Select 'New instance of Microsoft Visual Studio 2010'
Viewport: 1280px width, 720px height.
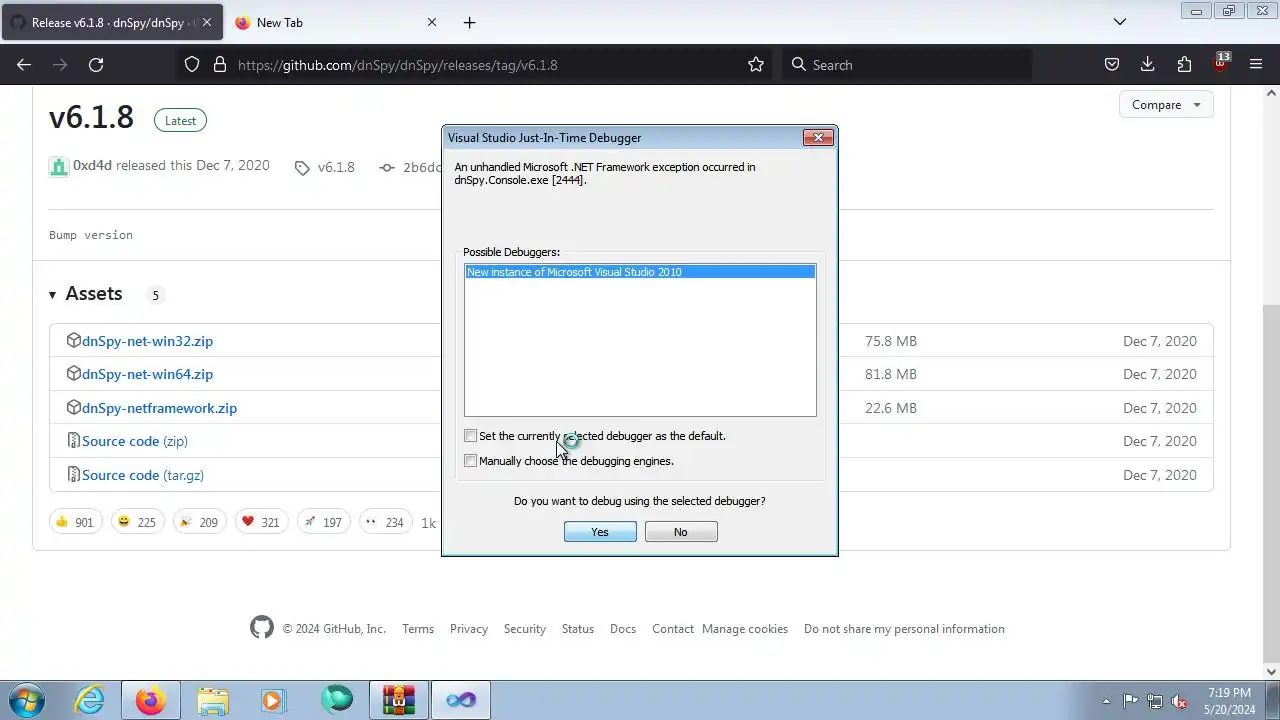(x=640, y=272)
